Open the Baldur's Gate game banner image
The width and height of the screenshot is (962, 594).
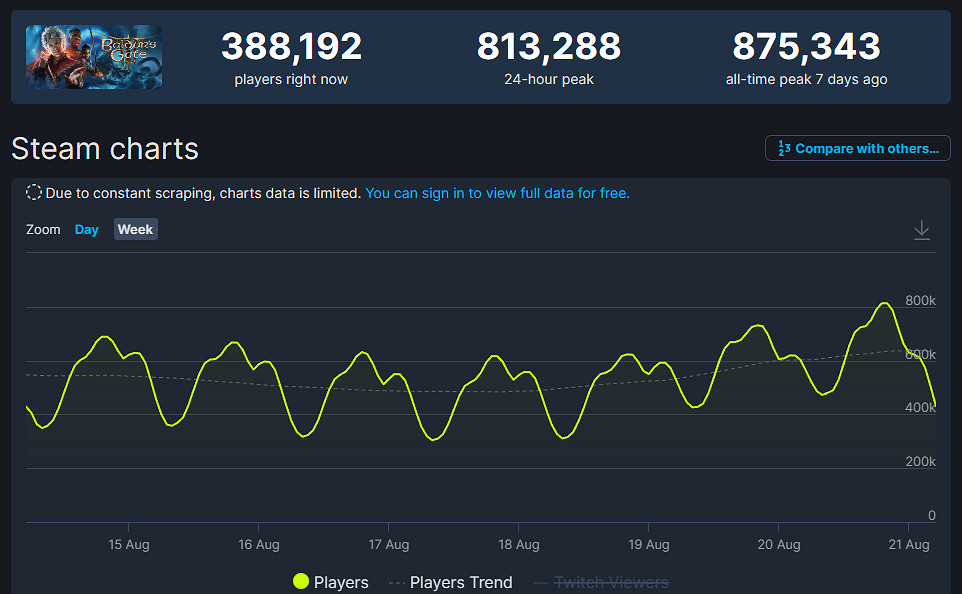pos(93,57)
